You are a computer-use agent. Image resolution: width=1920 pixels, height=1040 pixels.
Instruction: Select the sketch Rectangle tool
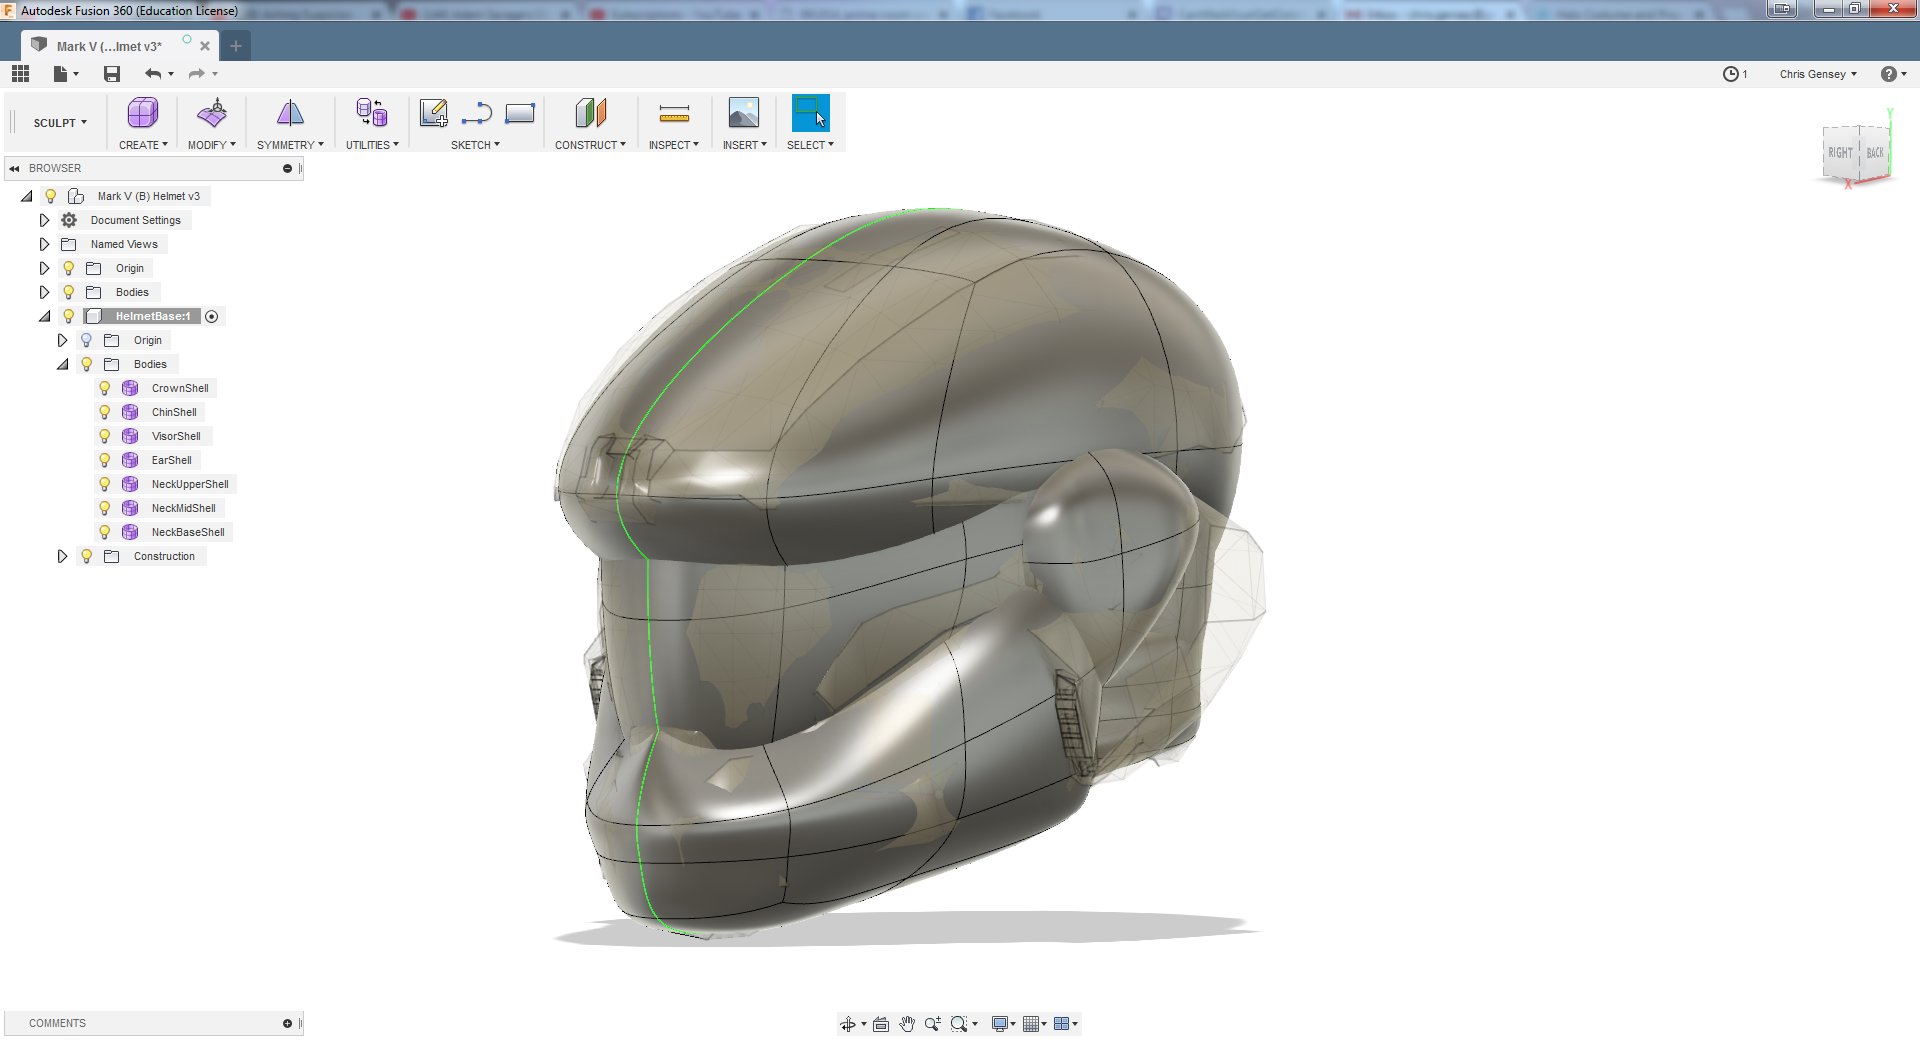tap(520, 113)
